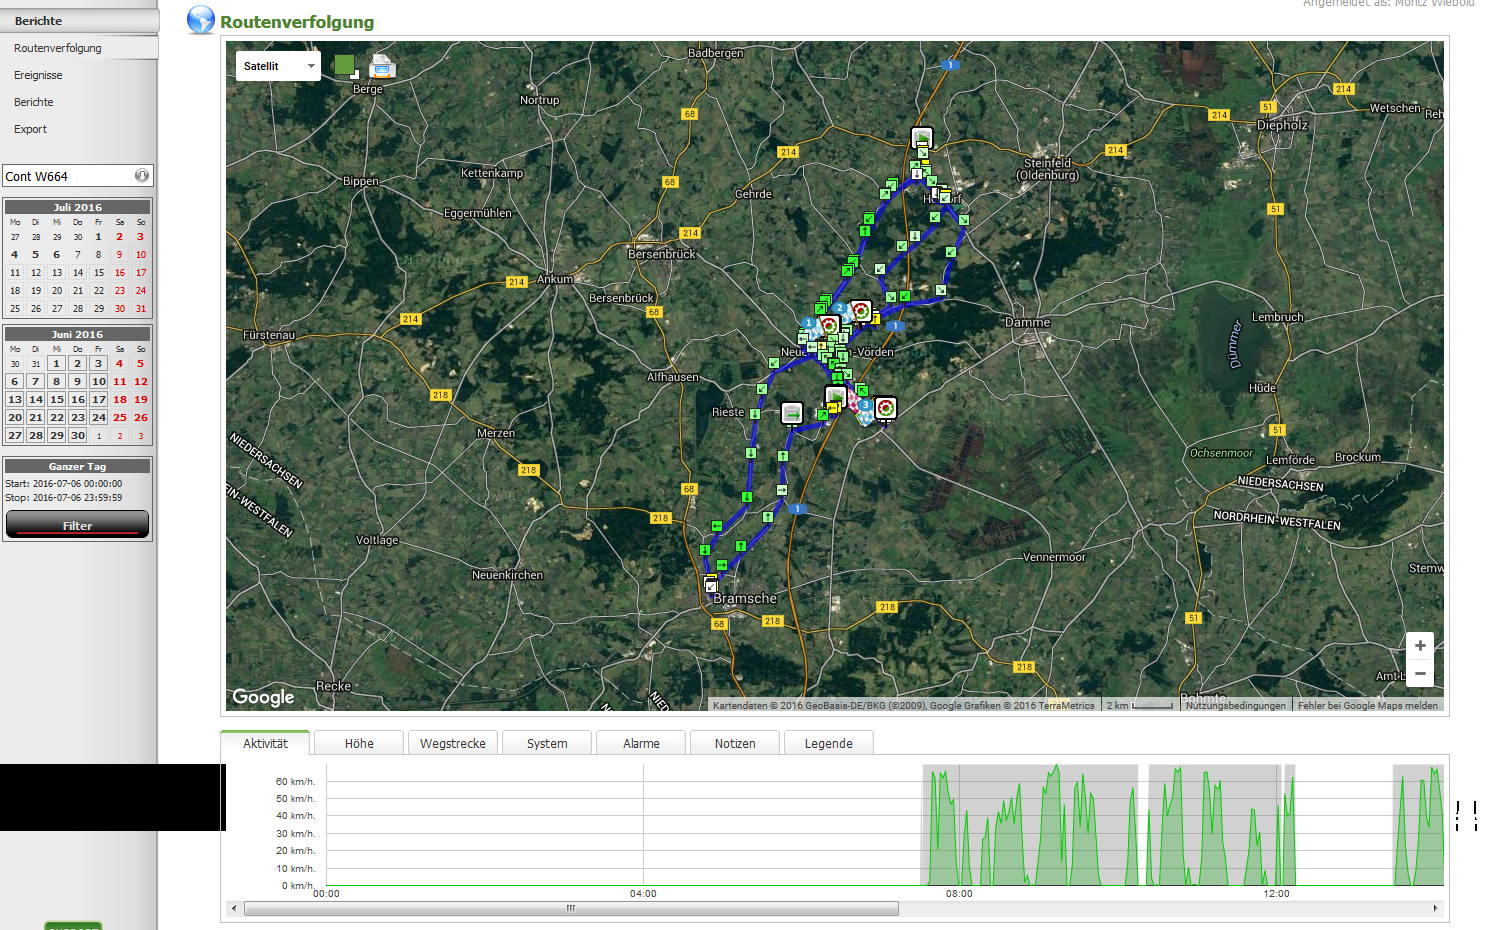Click the activity chart horizontal scrollbar thumb
This screenshot has width=1494, height=930.
(x=570, y=909)
